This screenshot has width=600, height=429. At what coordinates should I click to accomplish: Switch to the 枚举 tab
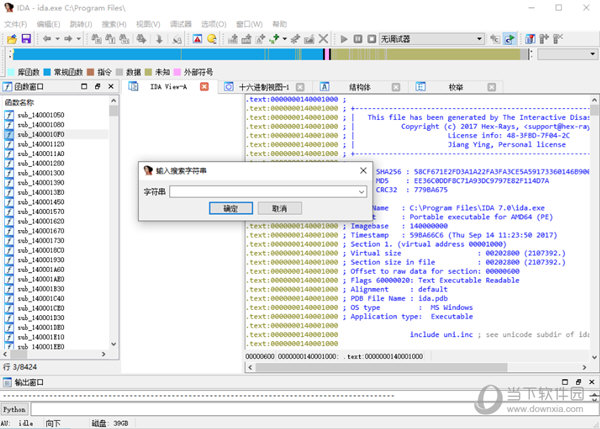(x=456, y=87)
